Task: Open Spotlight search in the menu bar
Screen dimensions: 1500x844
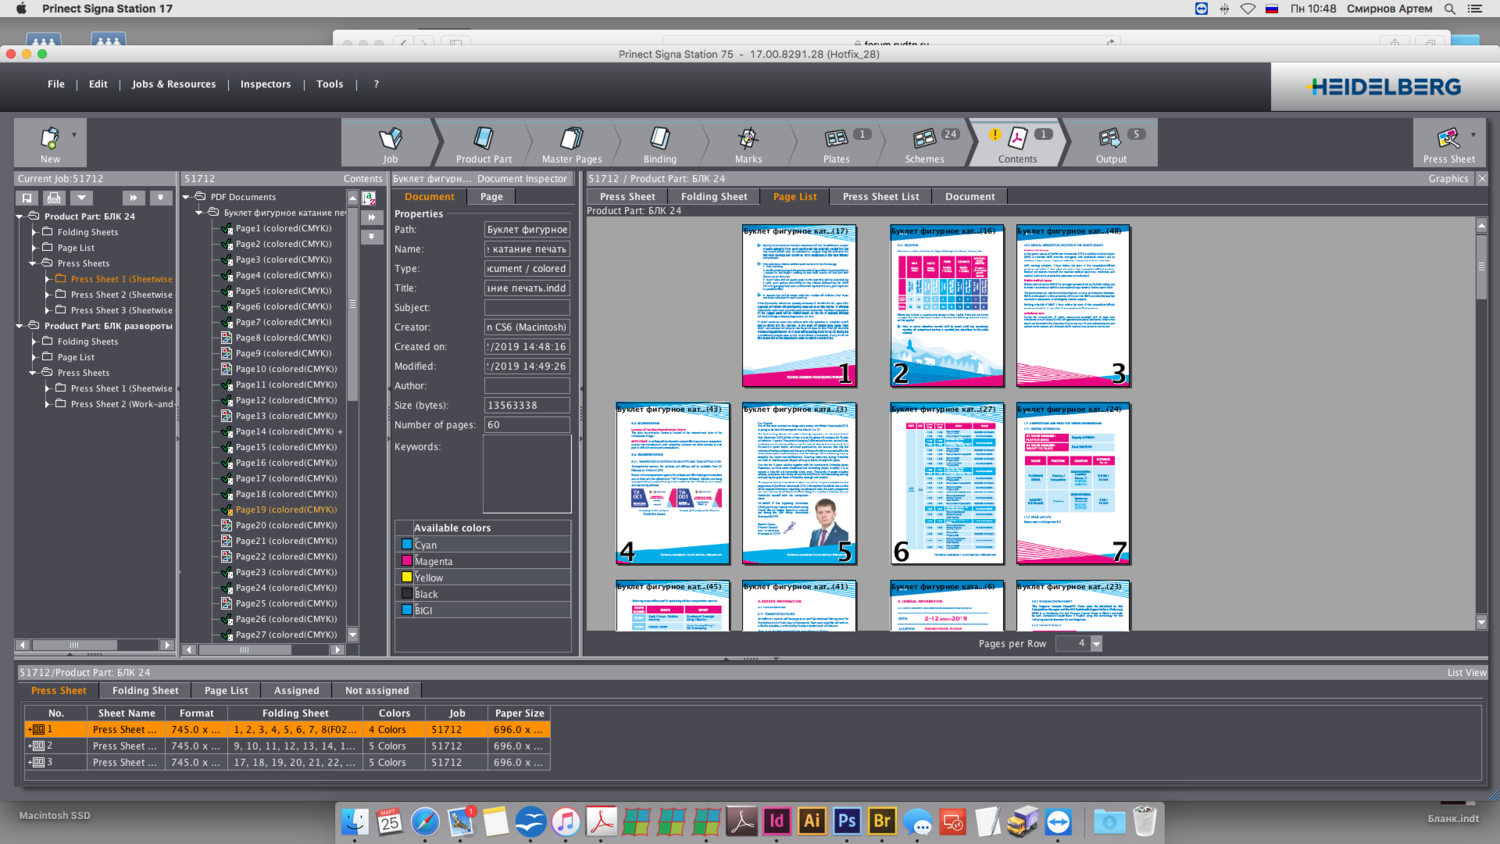Action: (x=1450, y=9)
